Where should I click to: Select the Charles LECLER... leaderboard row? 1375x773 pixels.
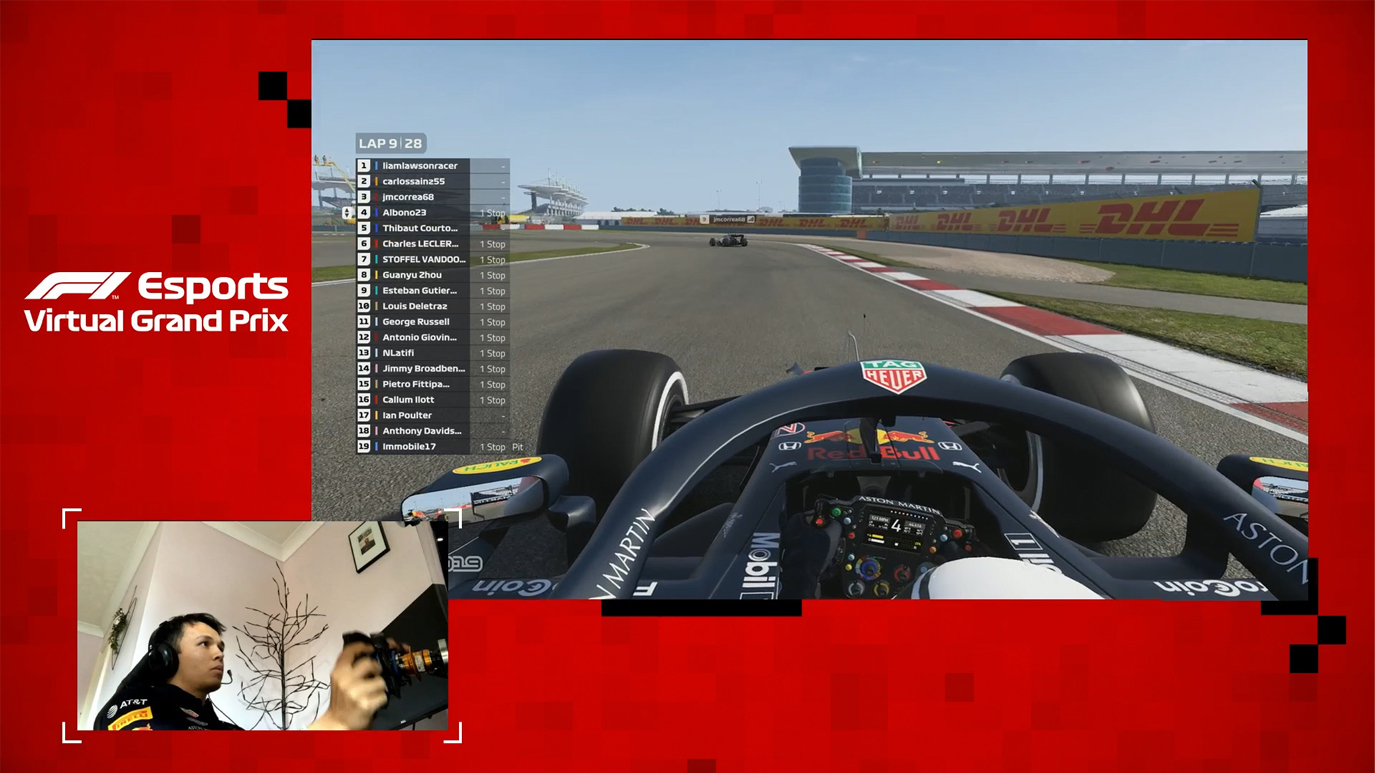pyautogui.click(x=433, y=244)
